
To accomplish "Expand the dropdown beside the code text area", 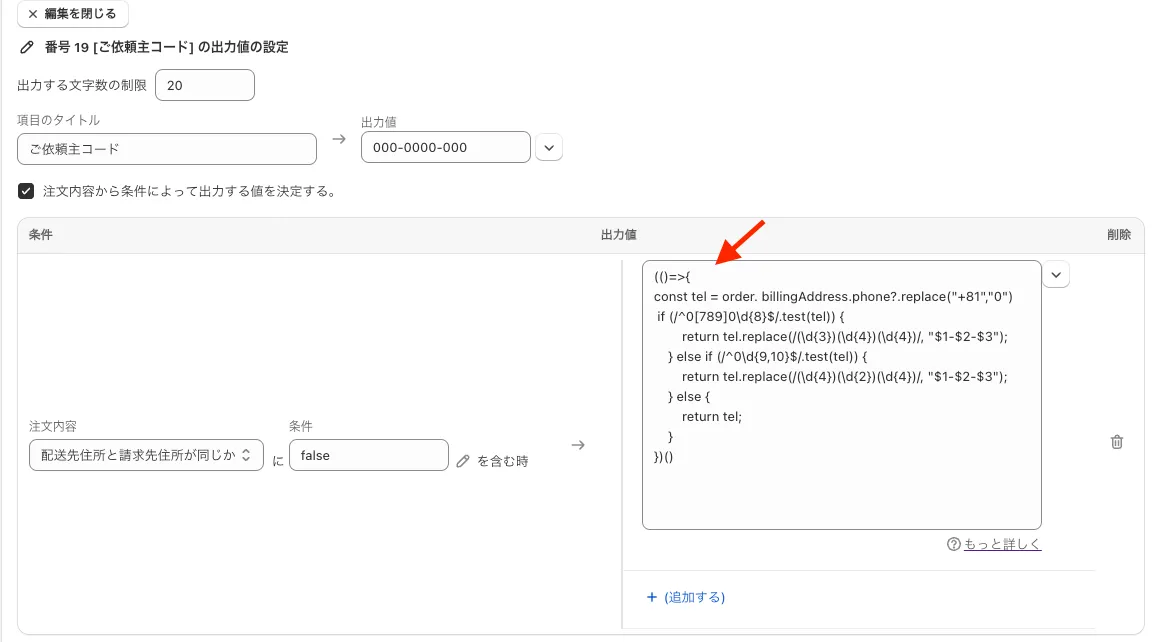I will pyautogui.click(x=1056, y=275).
